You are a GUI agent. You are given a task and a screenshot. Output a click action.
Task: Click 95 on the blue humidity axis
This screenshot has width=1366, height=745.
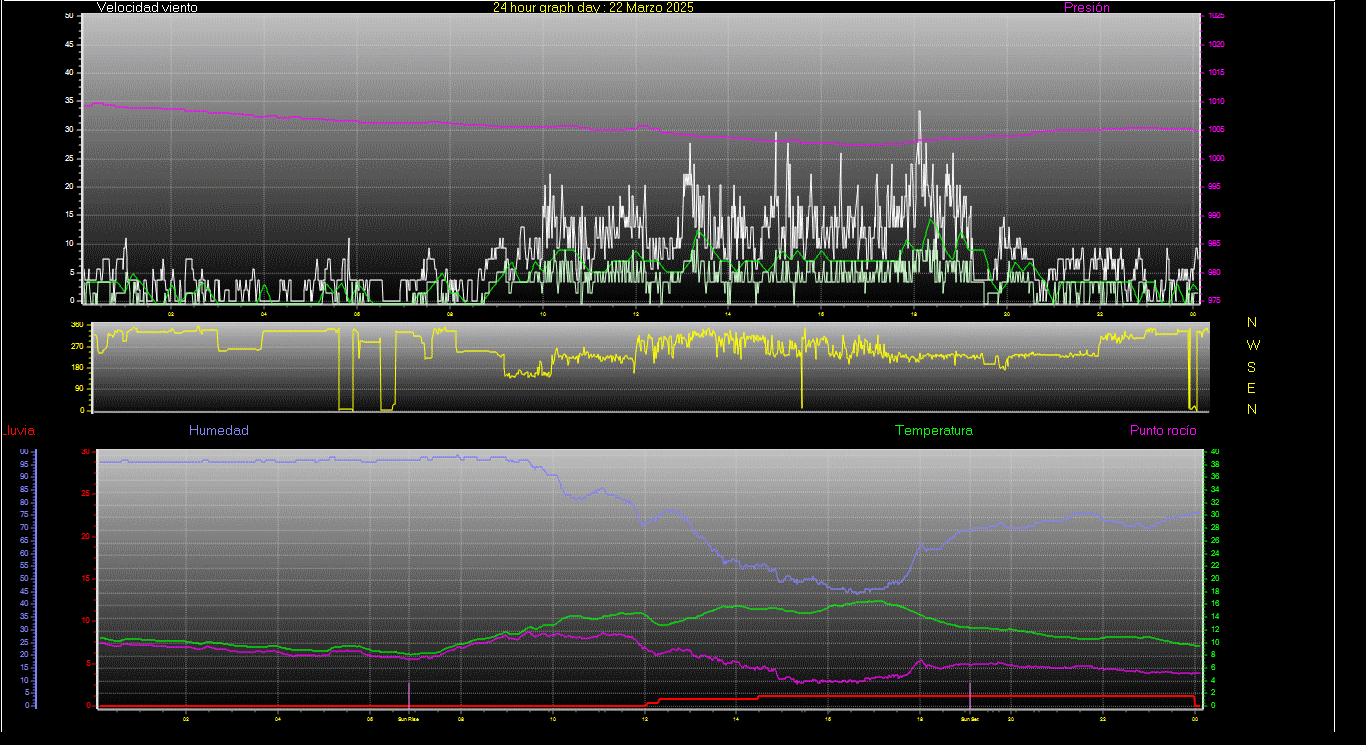[x=24, y=464]
